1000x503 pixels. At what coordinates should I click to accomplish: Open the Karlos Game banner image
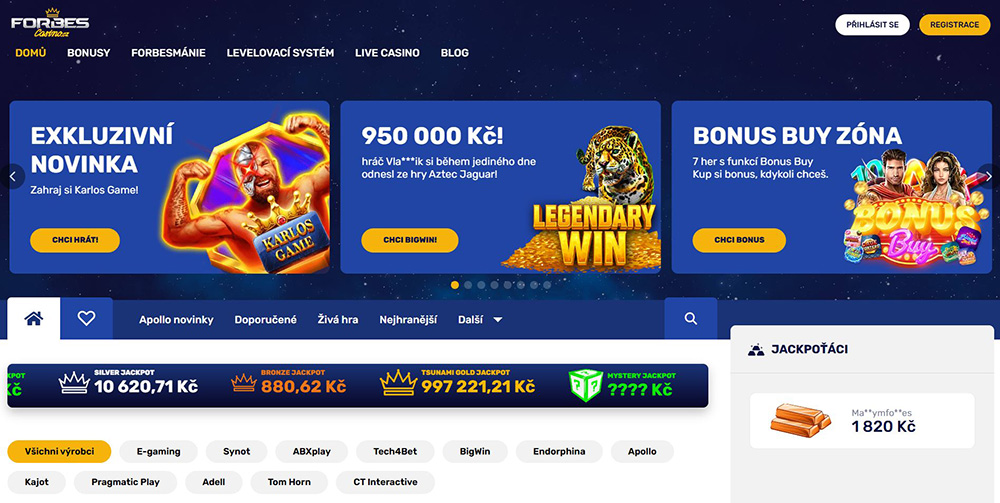pos(246,191)
